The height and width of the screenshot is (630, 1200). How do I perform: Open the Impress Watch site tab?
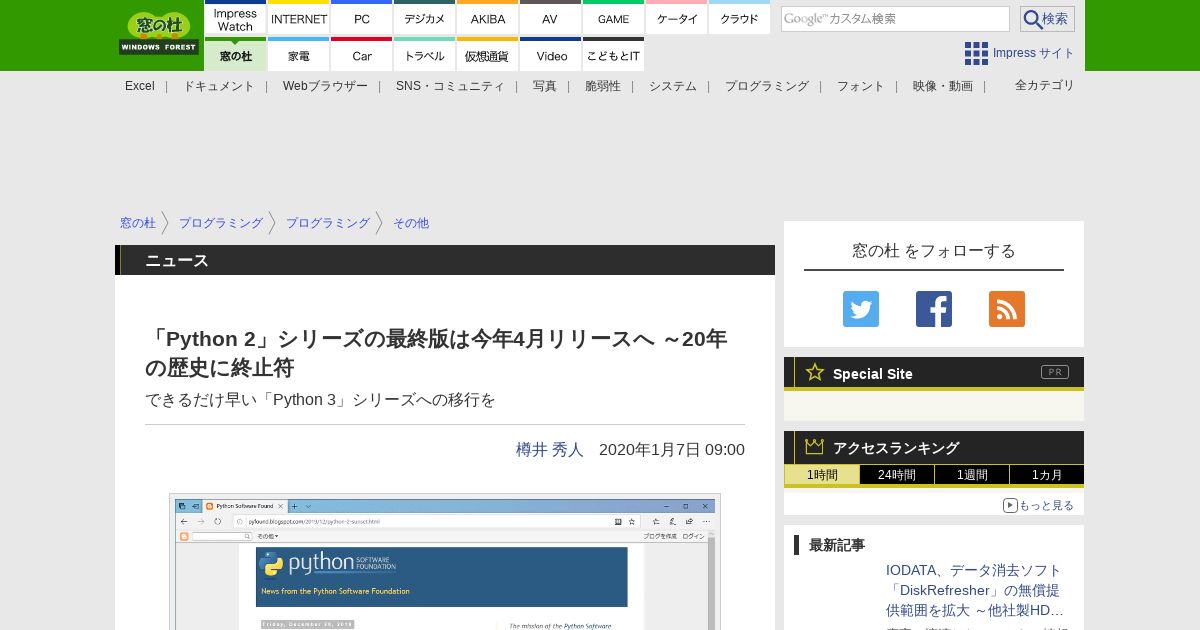coord(236,18)
